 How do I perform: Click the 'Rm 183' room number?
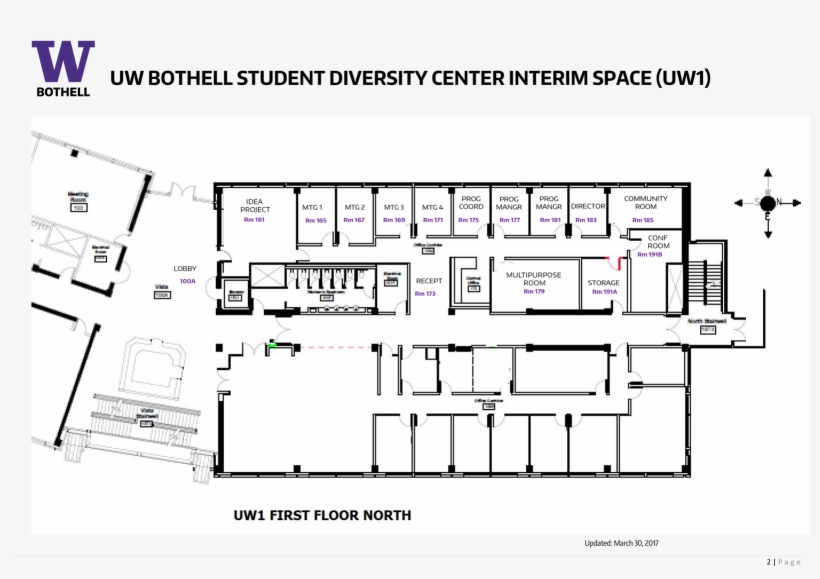pos(586,220)
